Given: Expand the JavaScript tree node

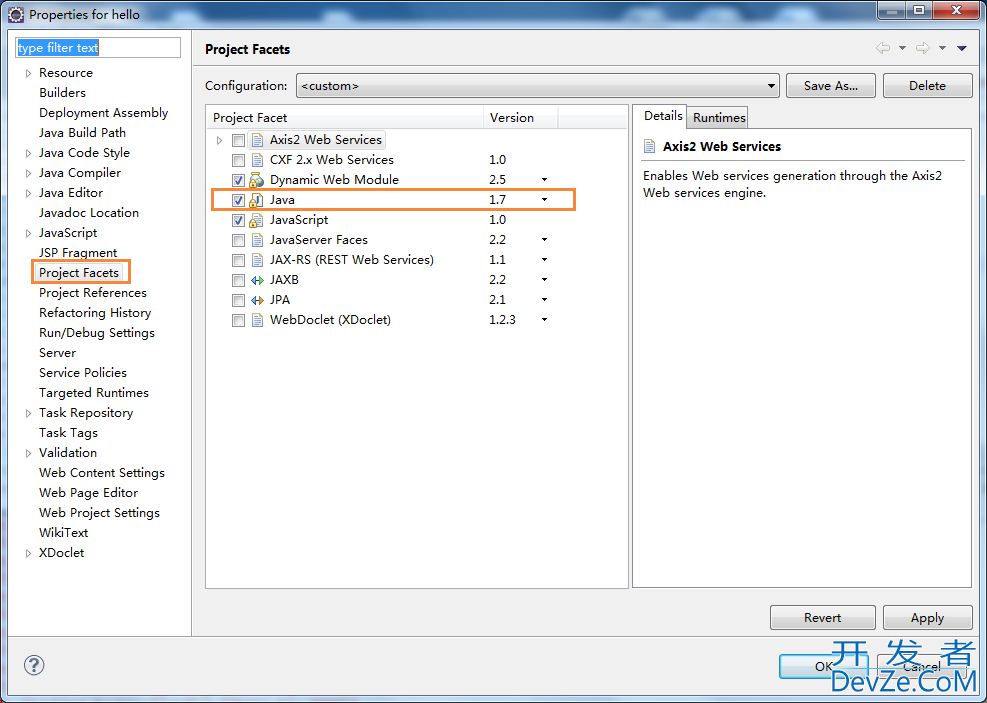Looking at the screenshot, I should coord(28,233).
